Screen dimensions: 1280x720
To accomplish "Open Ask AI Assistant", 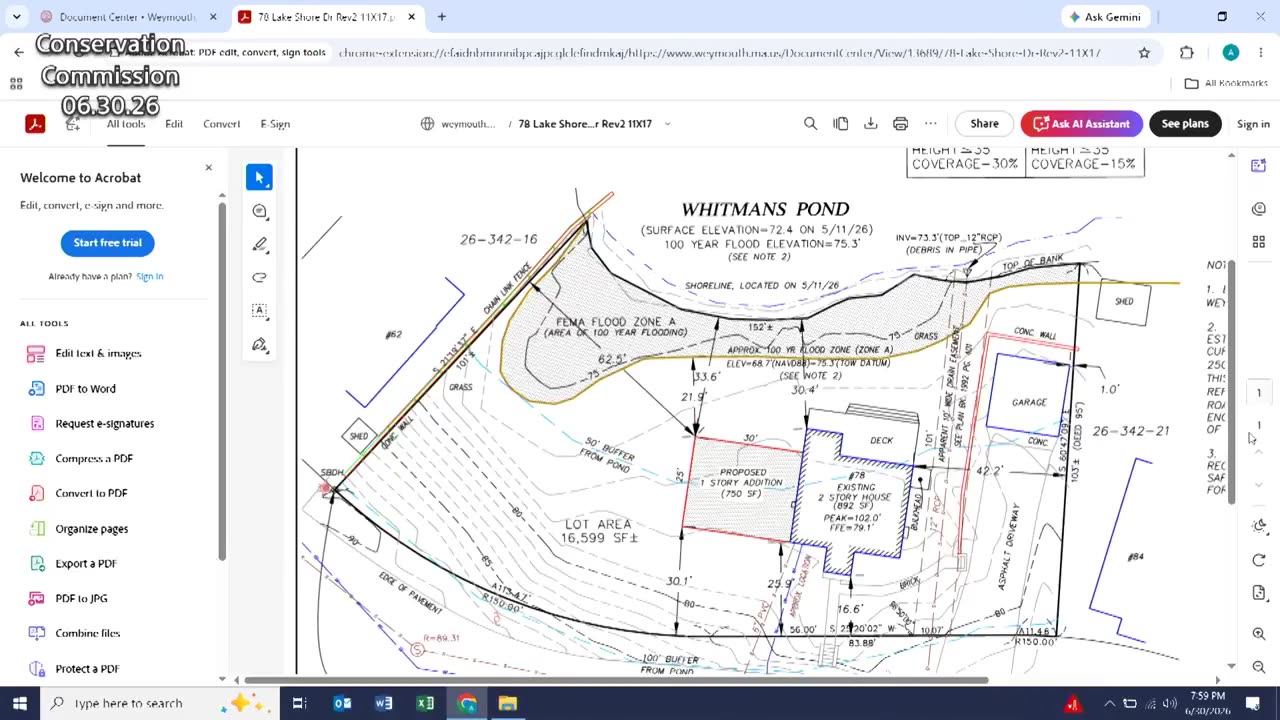I will (x=1082, y=124).
